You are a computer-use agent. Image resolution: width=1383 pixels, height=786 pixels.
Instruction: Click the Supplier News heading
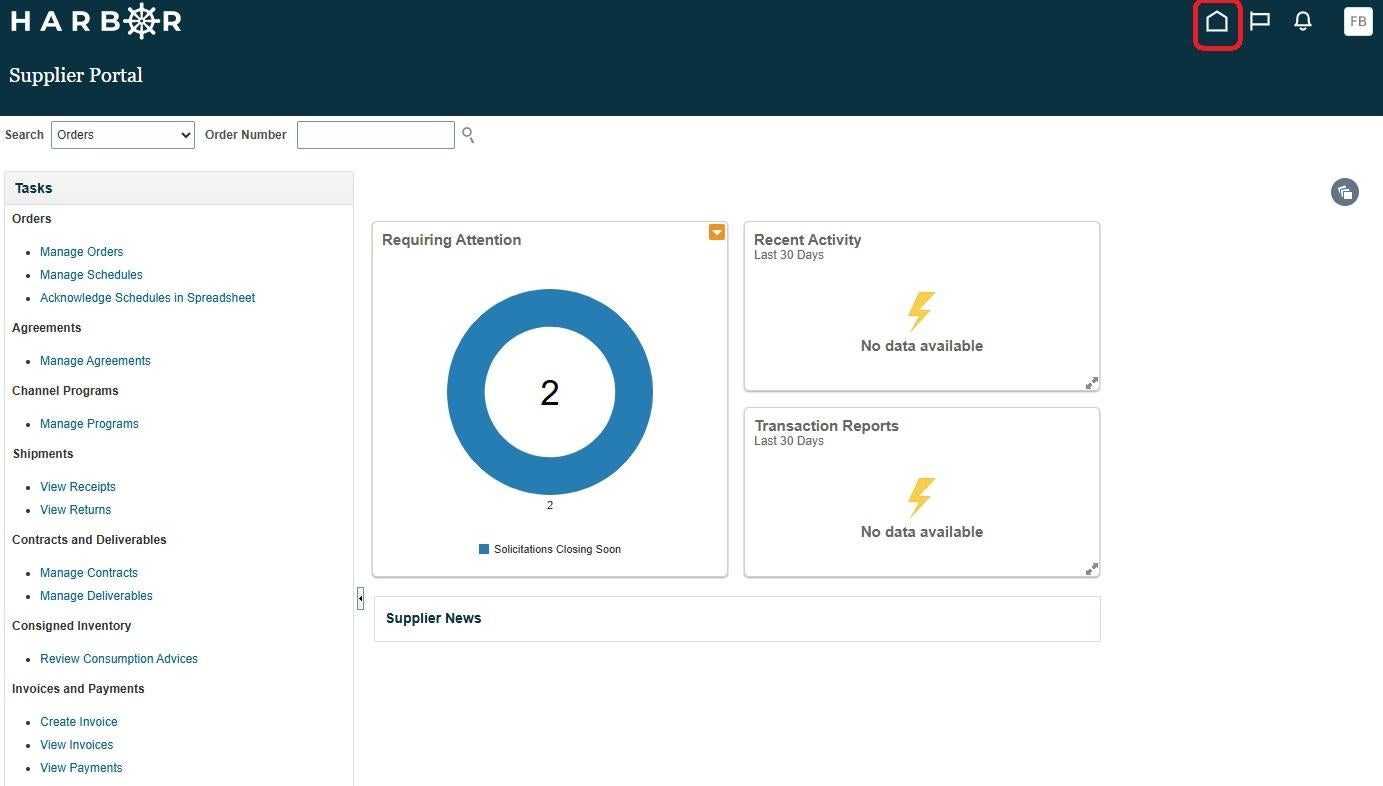point(434,618)
